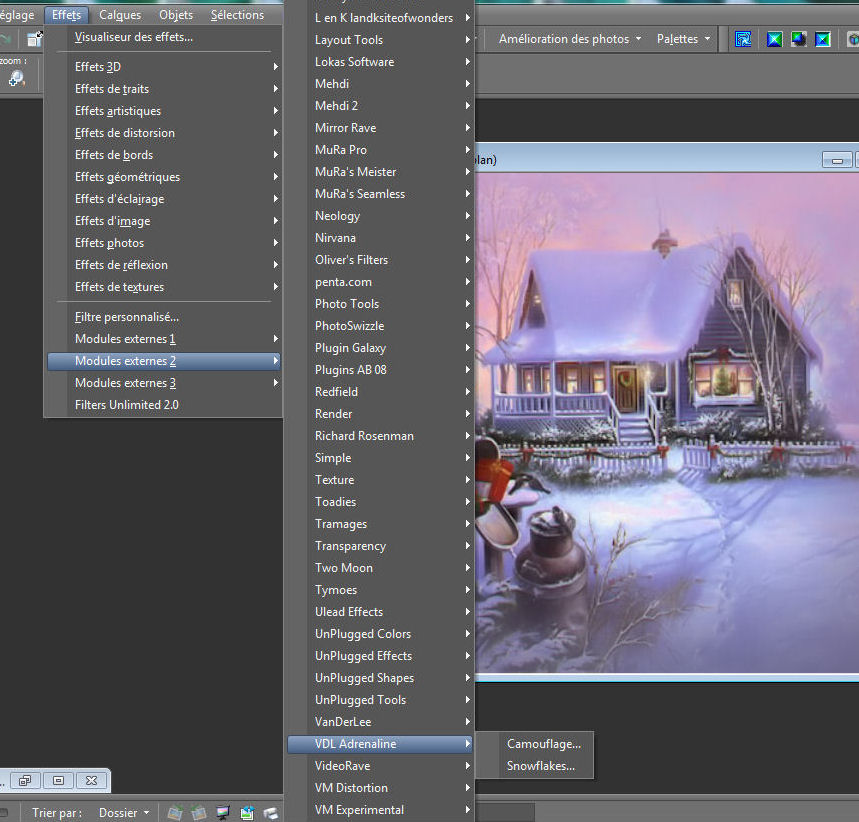Open the Simple plugin submenu
859x822 pixels.
point(380,458)
